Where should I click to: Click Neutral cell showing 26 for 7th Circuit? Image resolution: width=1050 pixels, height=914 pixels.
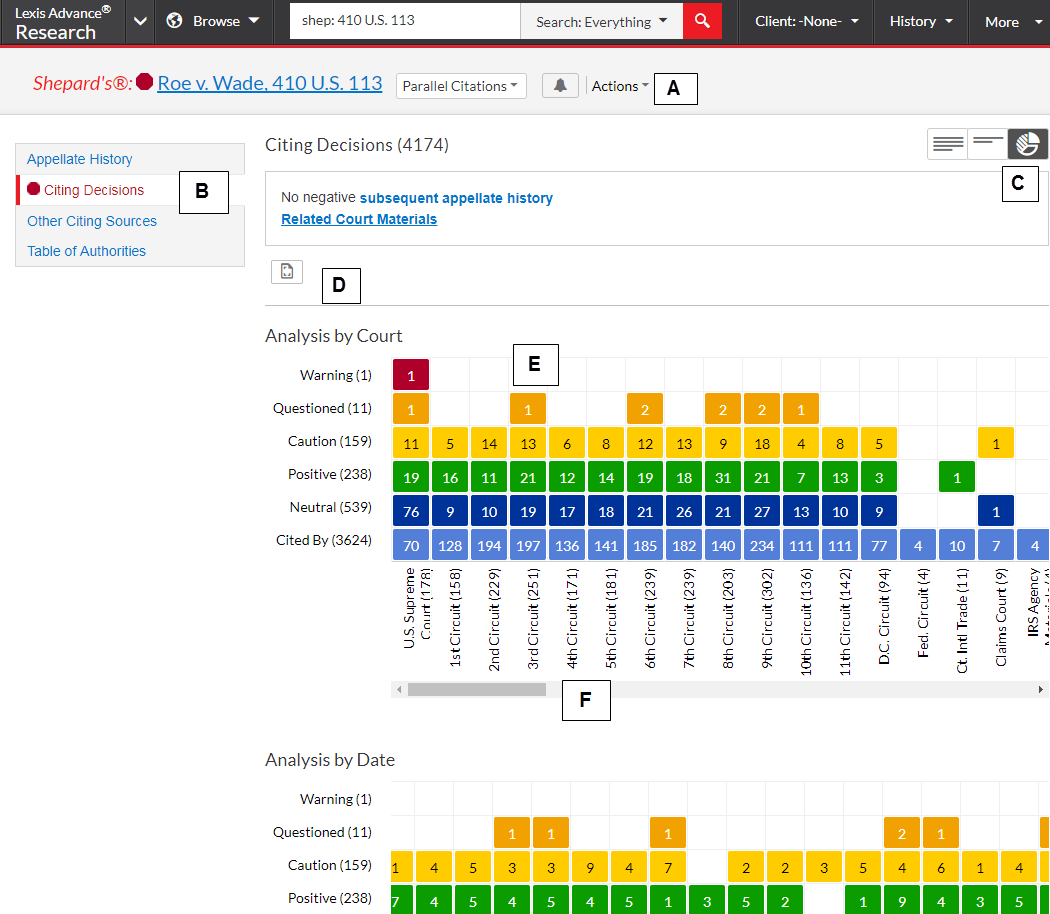684,512
